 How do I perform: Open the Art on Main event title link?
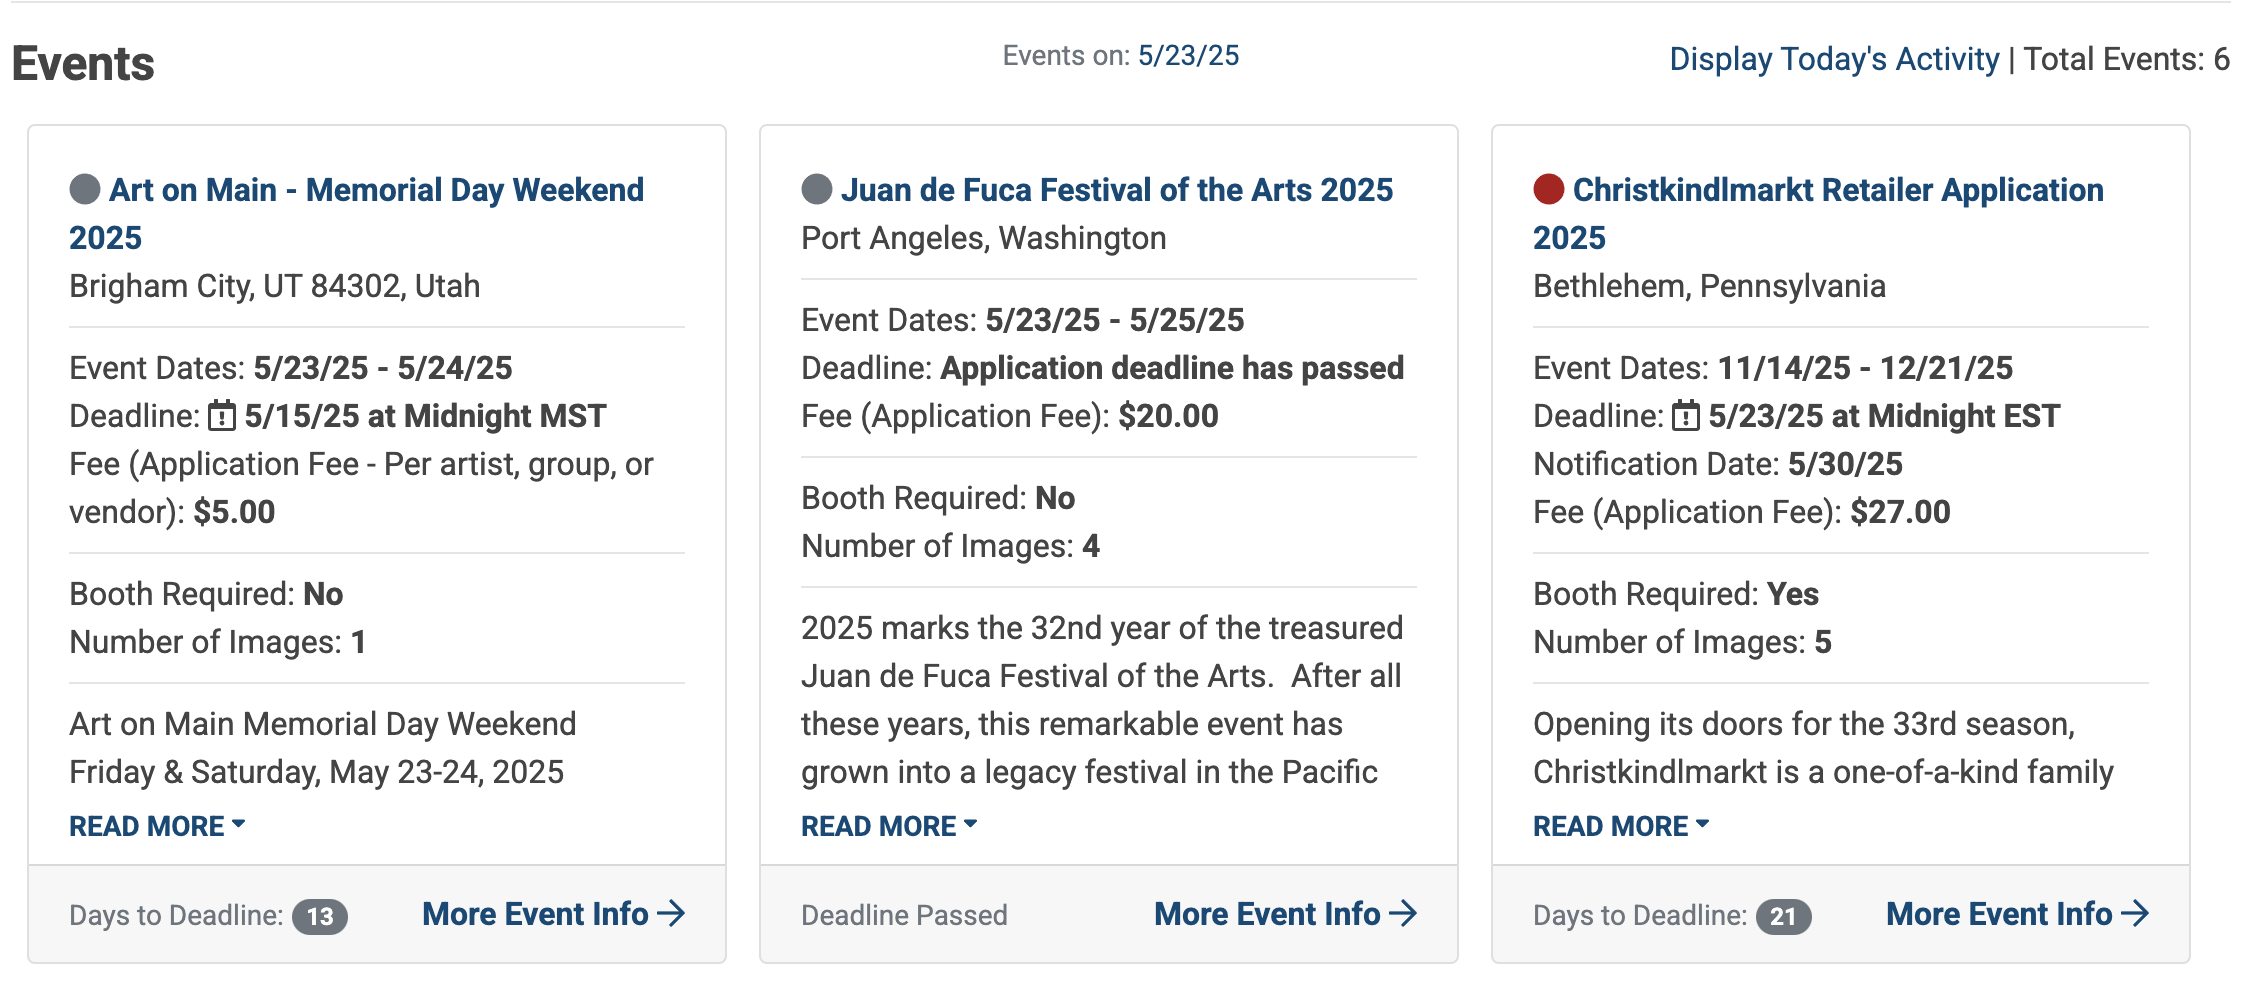(x=377, y=189)
